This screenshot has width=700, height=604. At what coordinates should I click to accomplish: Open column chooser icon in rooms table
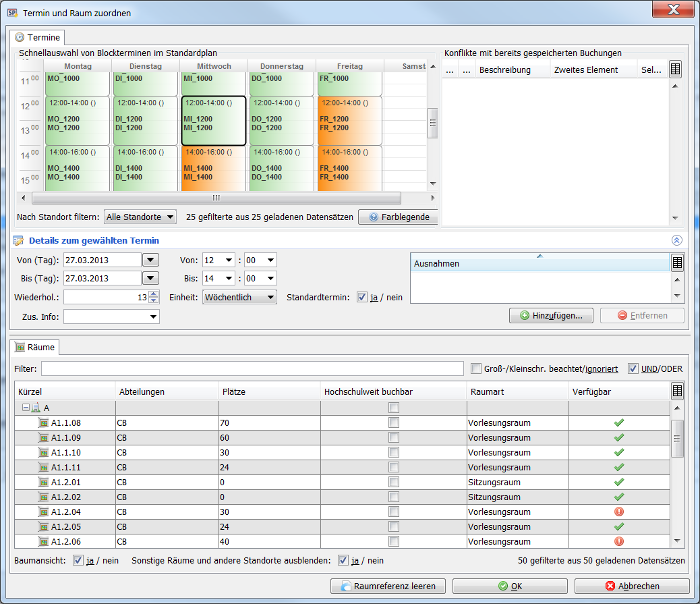pyautogui.click(x=677, y=391)
